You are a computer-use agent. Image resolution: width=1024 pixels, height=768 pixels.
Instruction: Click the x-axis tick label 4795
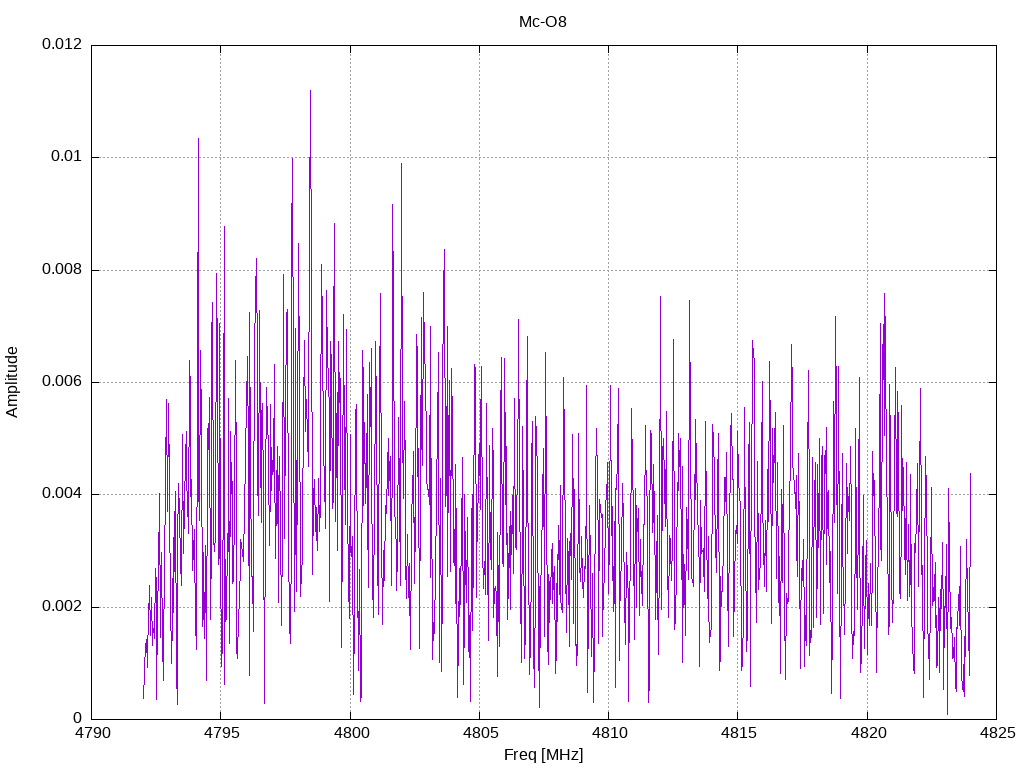[x=221, y=733]
